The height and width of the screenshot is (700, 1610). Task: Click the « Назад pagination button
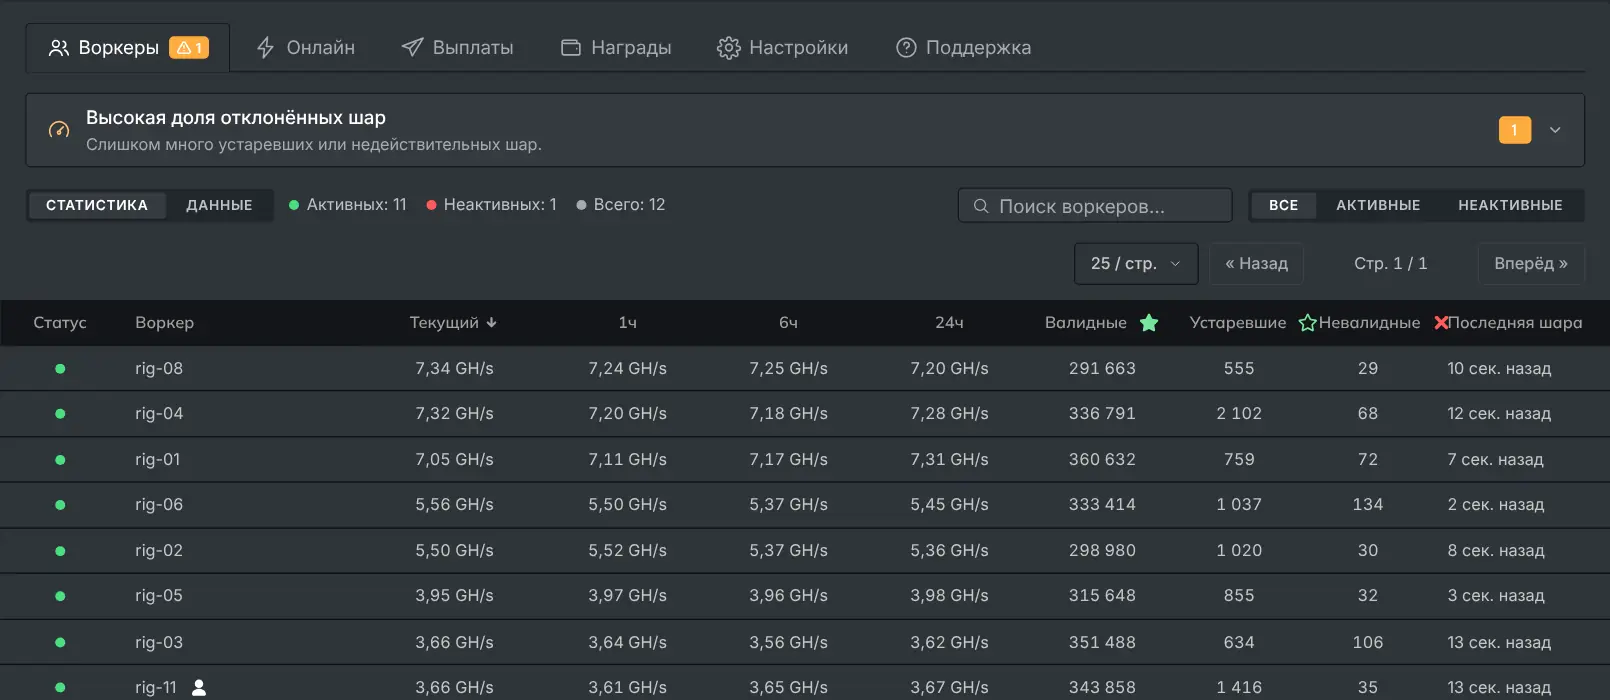(x=1256, y=264)
